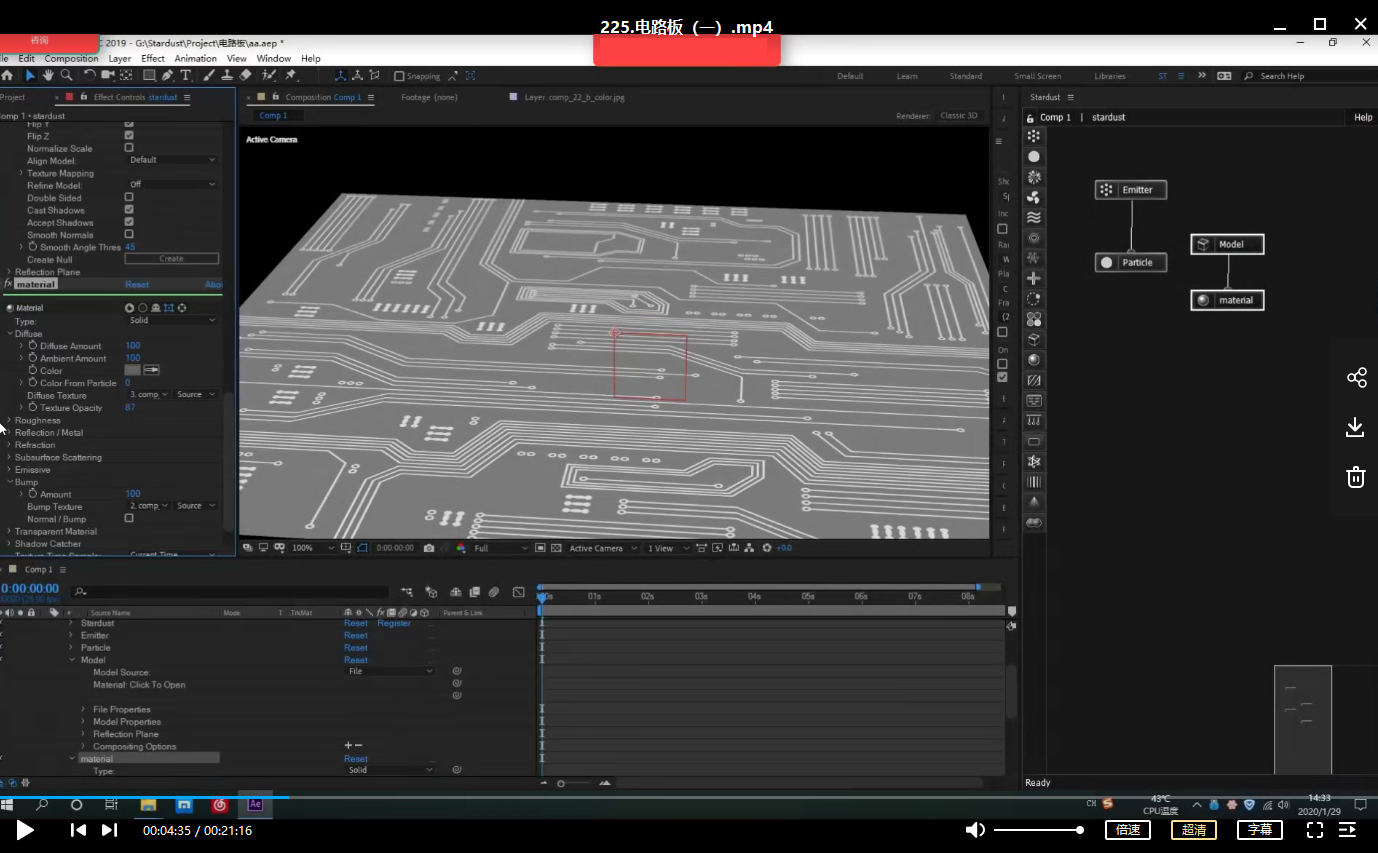The height and width of the screenshot is (853, 1378).
Task: Enable the Double Sided checkbox
Action: (x=129, y=198)
